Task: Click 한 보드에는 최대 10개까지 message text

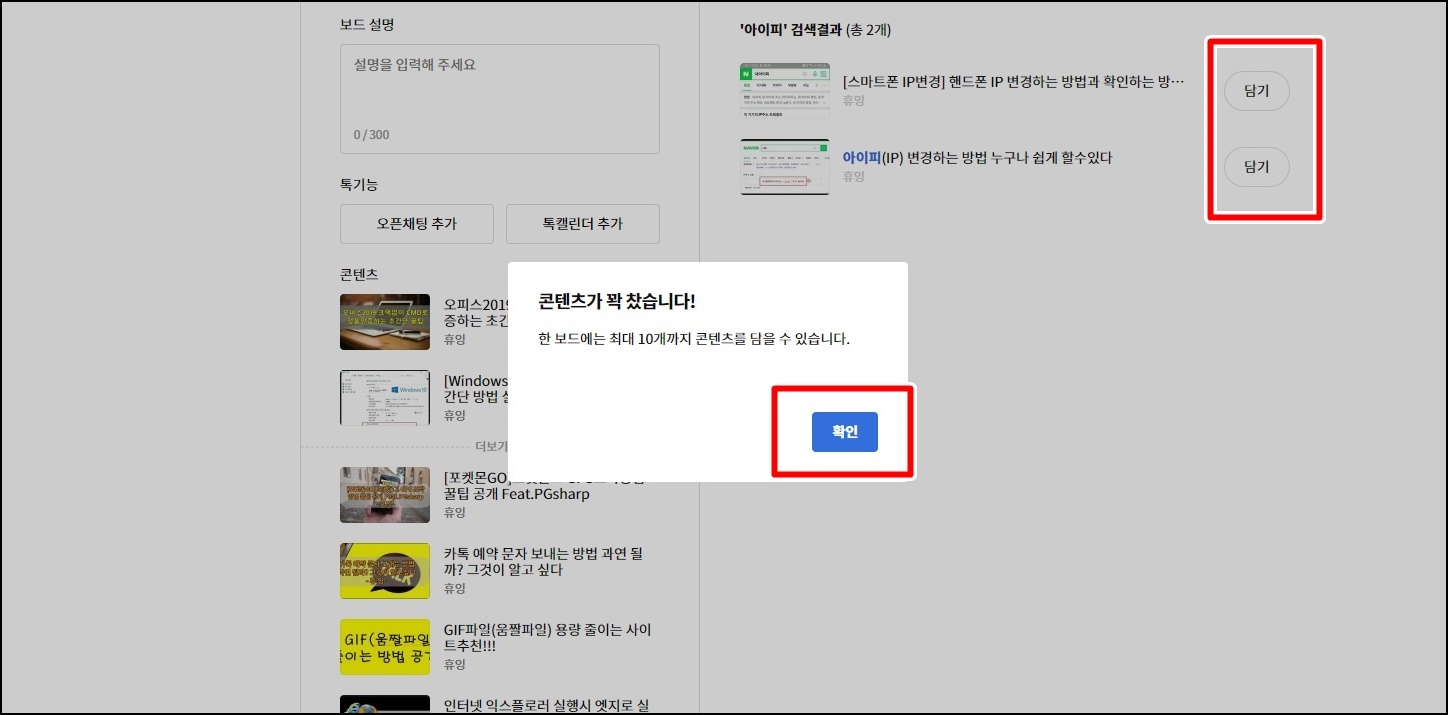Action: [694, 339]
